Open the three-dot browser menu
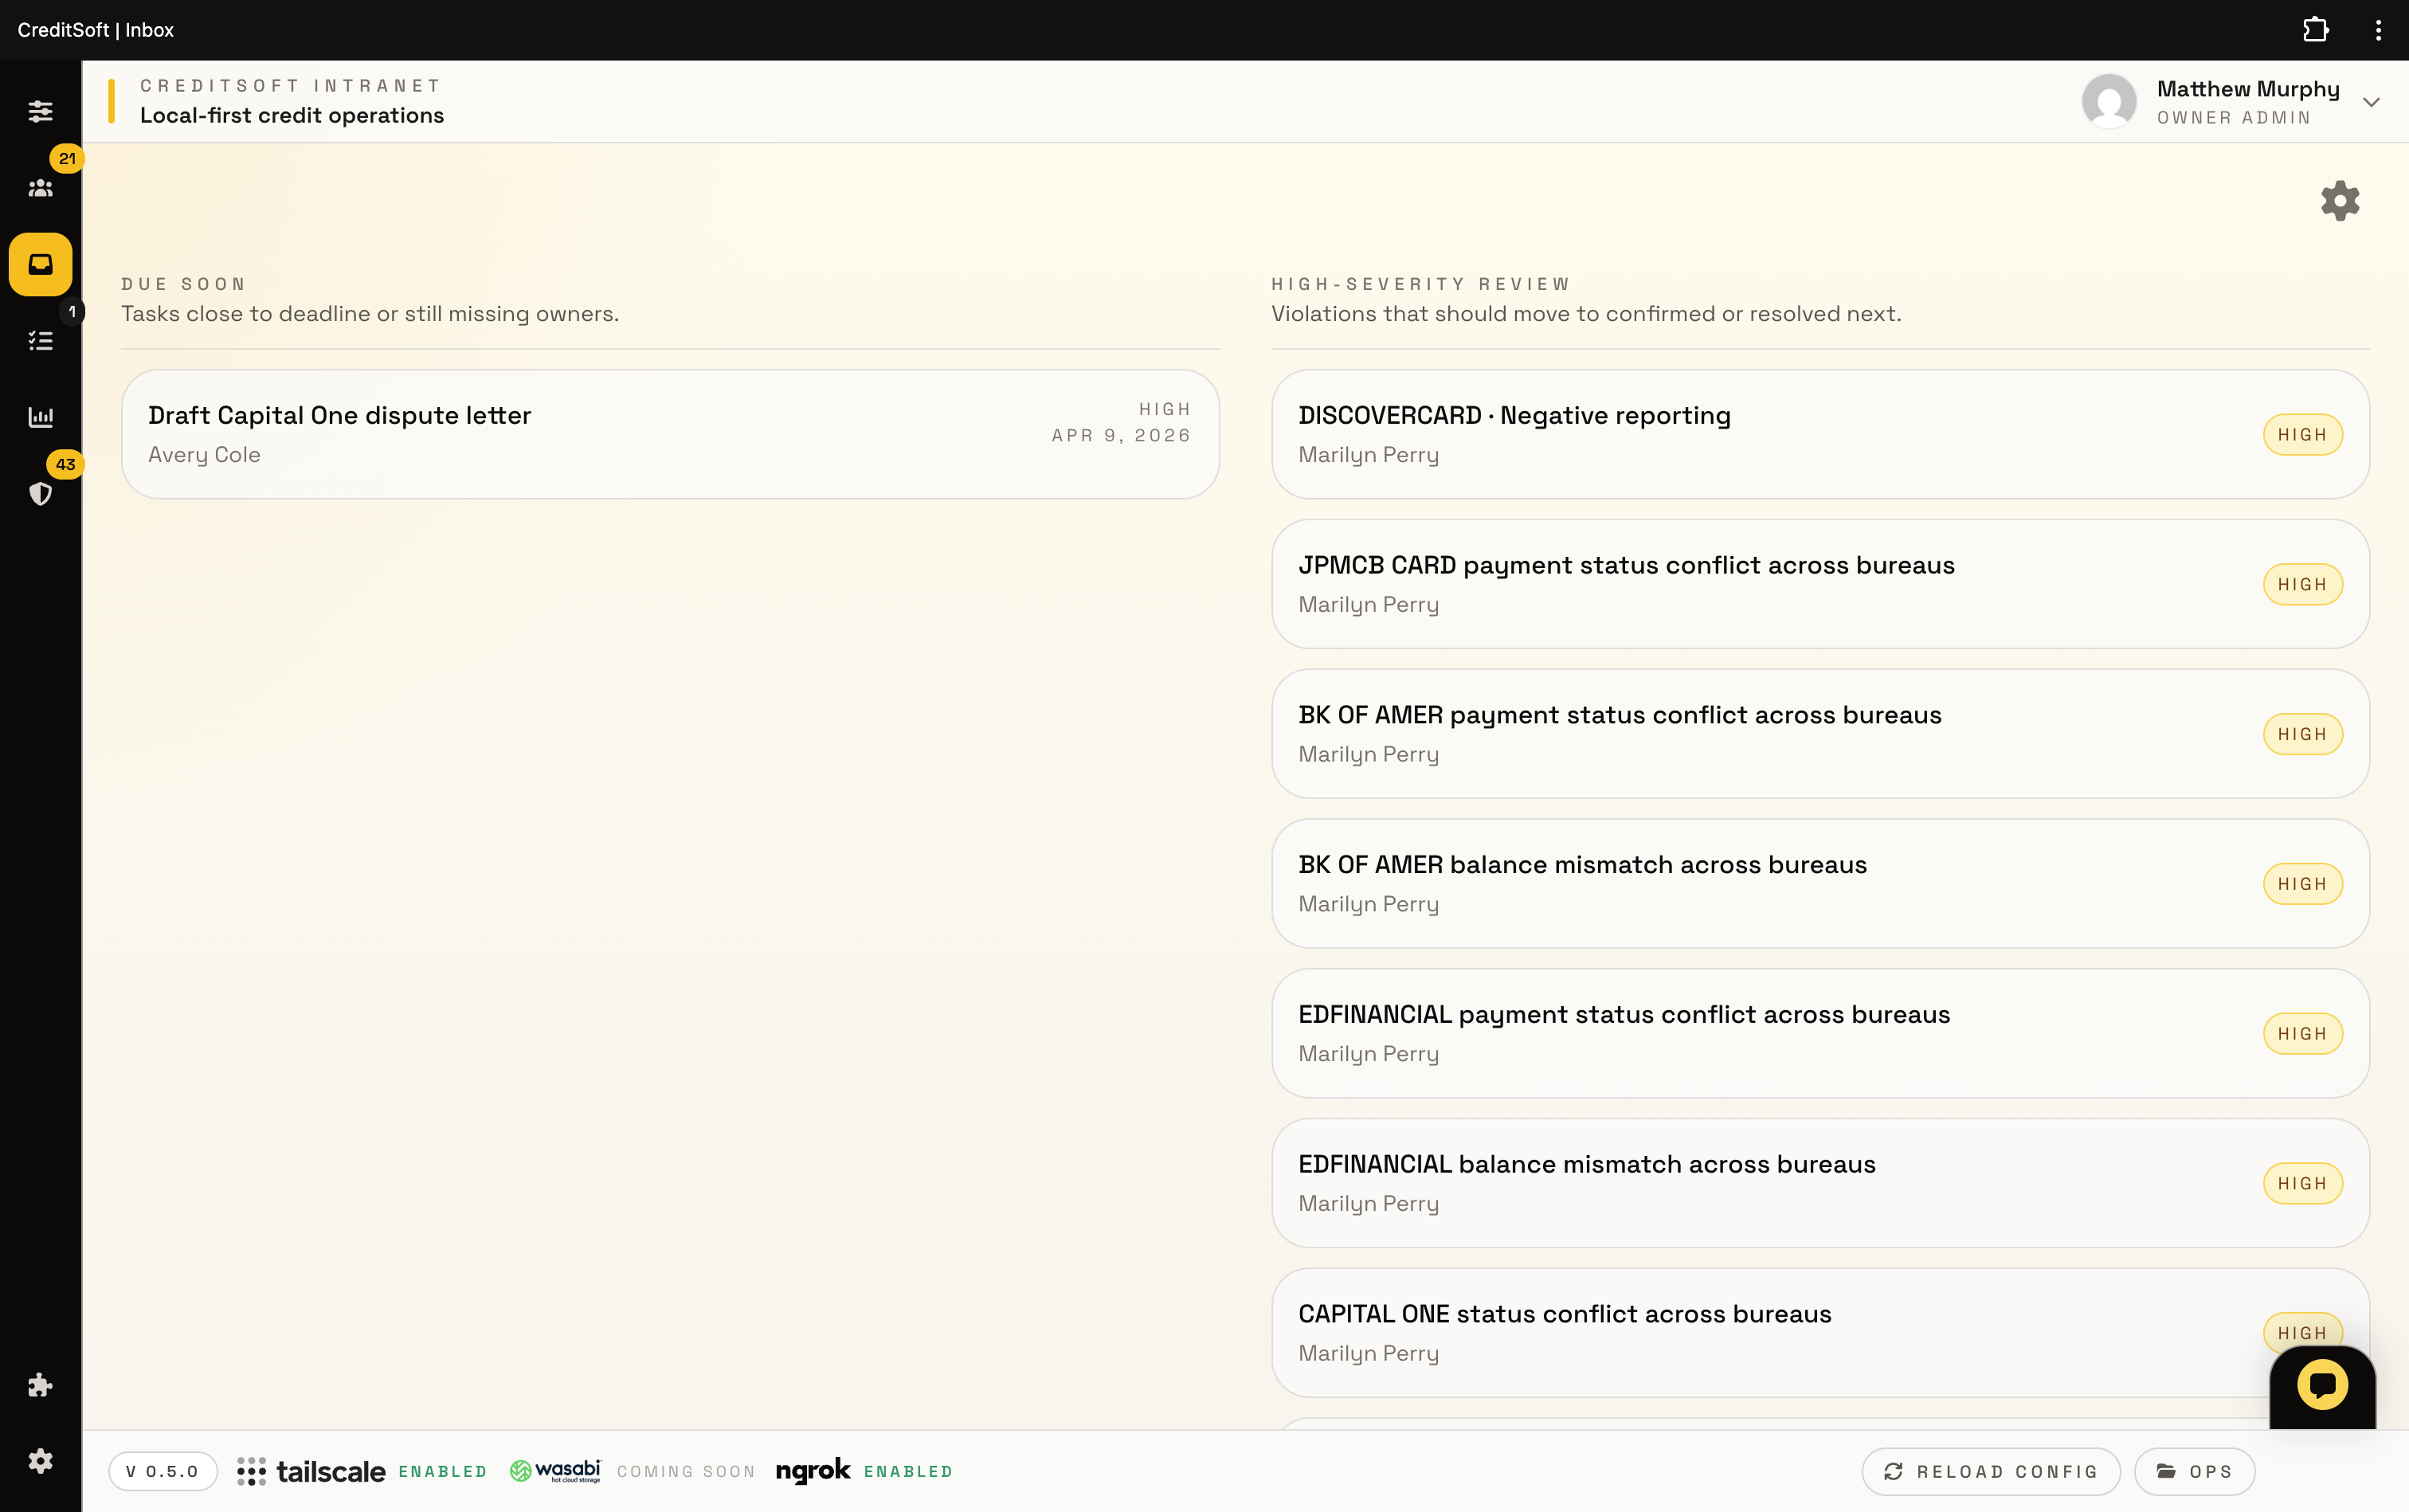 [x=2378, y=30]
